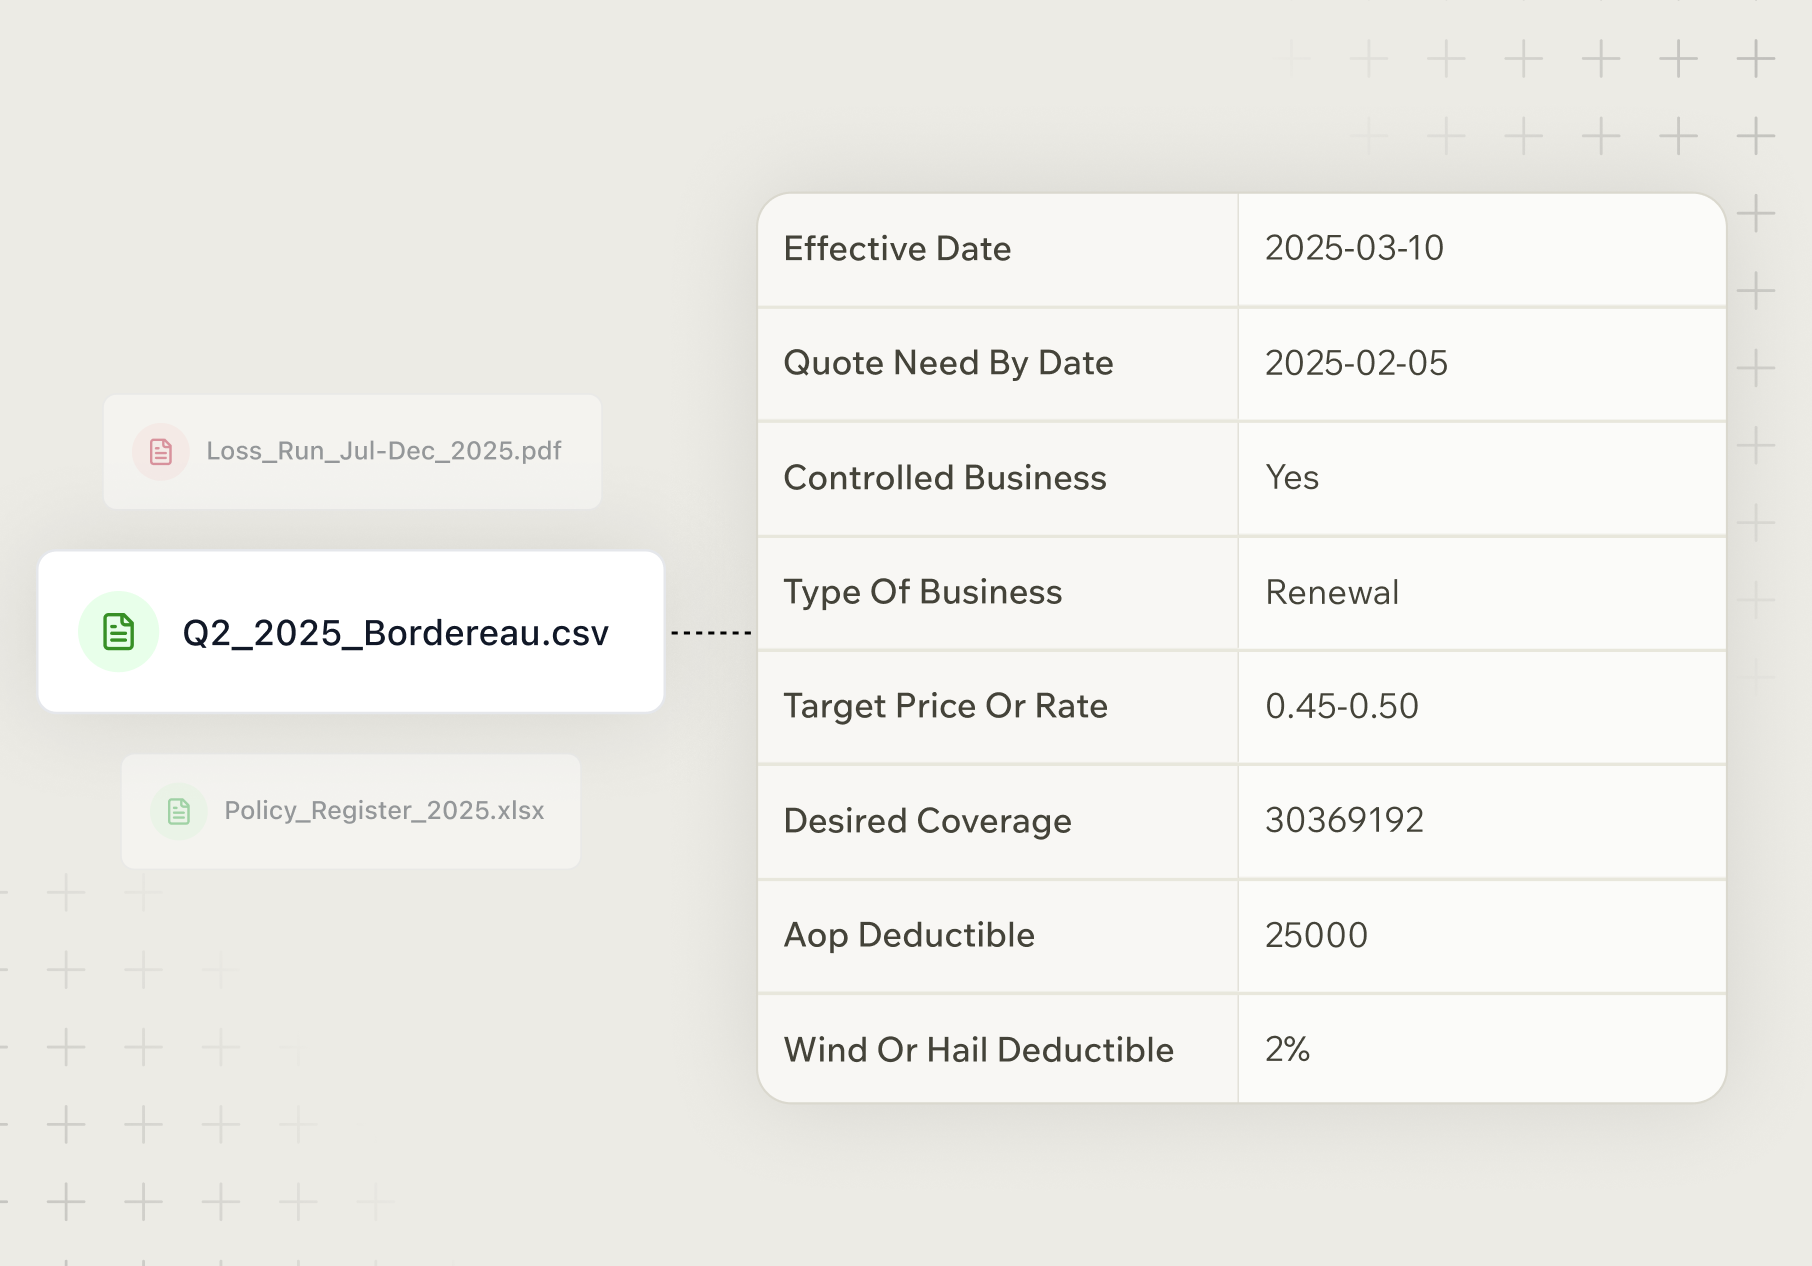1812x1266 pixels.
Task: Click the Effective Date value 2025-03-10
Action: click(1354, 248)
